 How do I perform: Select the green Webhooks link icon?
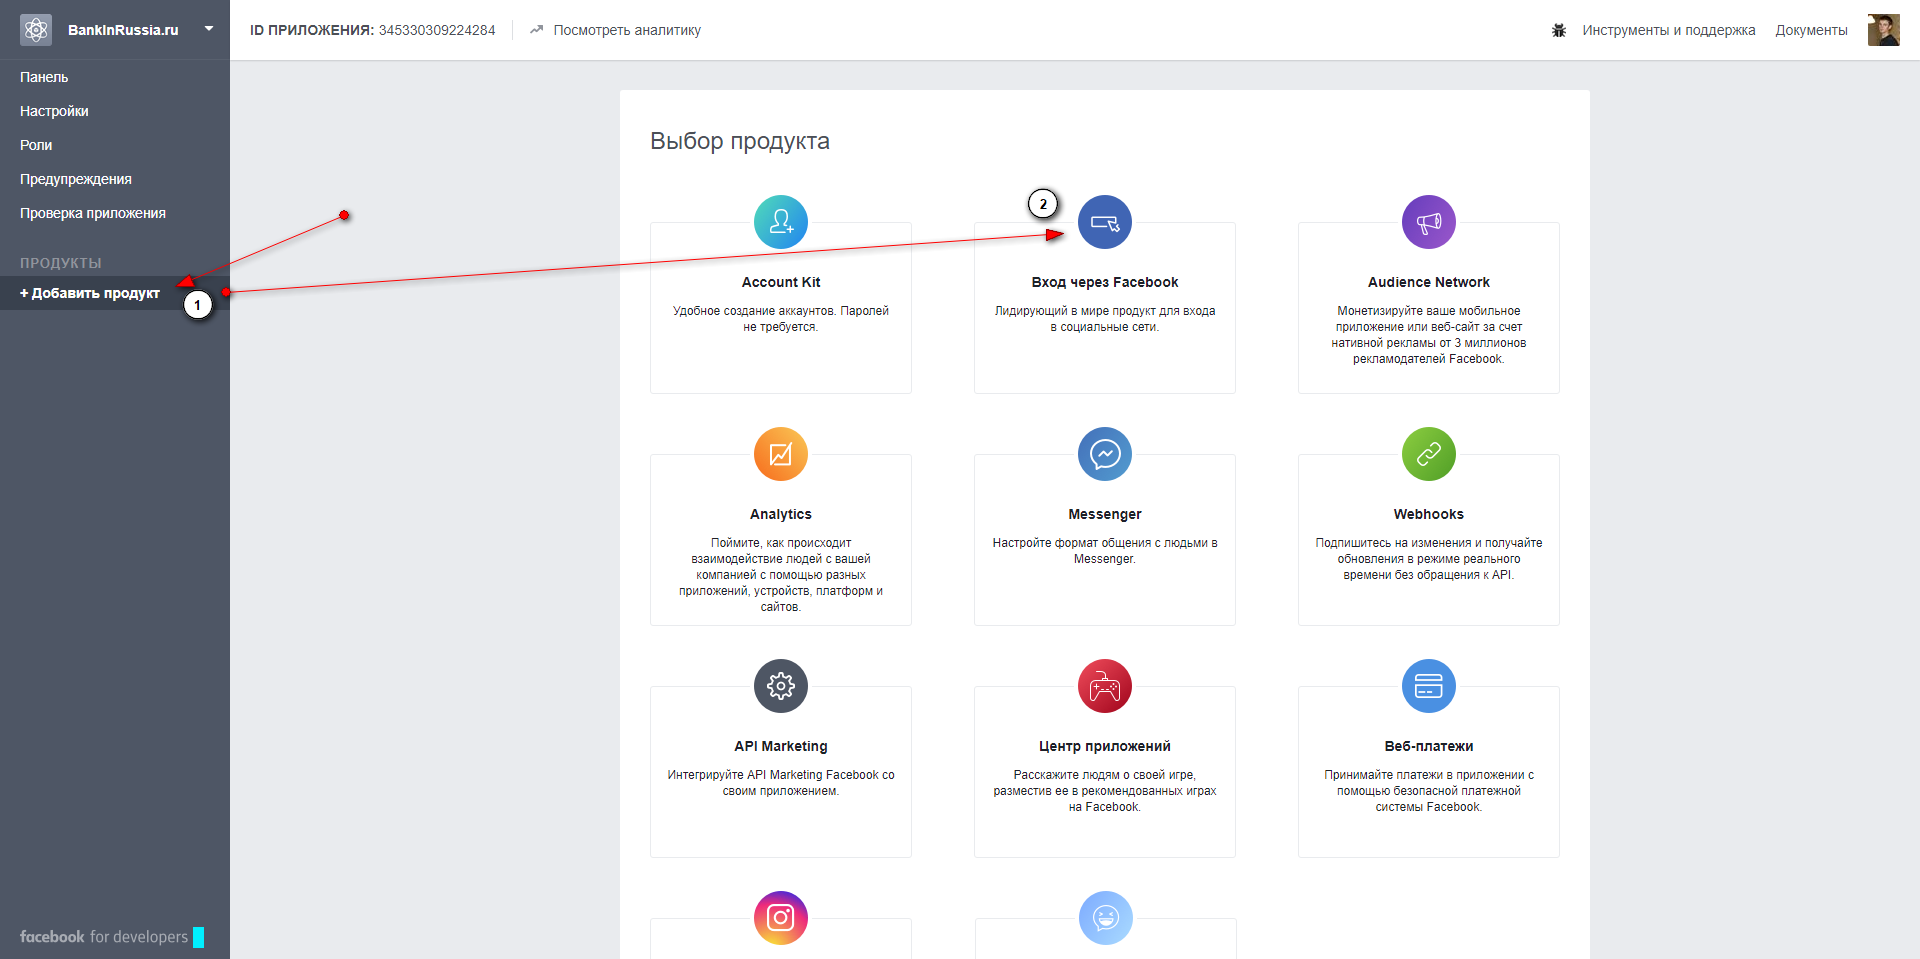[x=1429, y=454]
